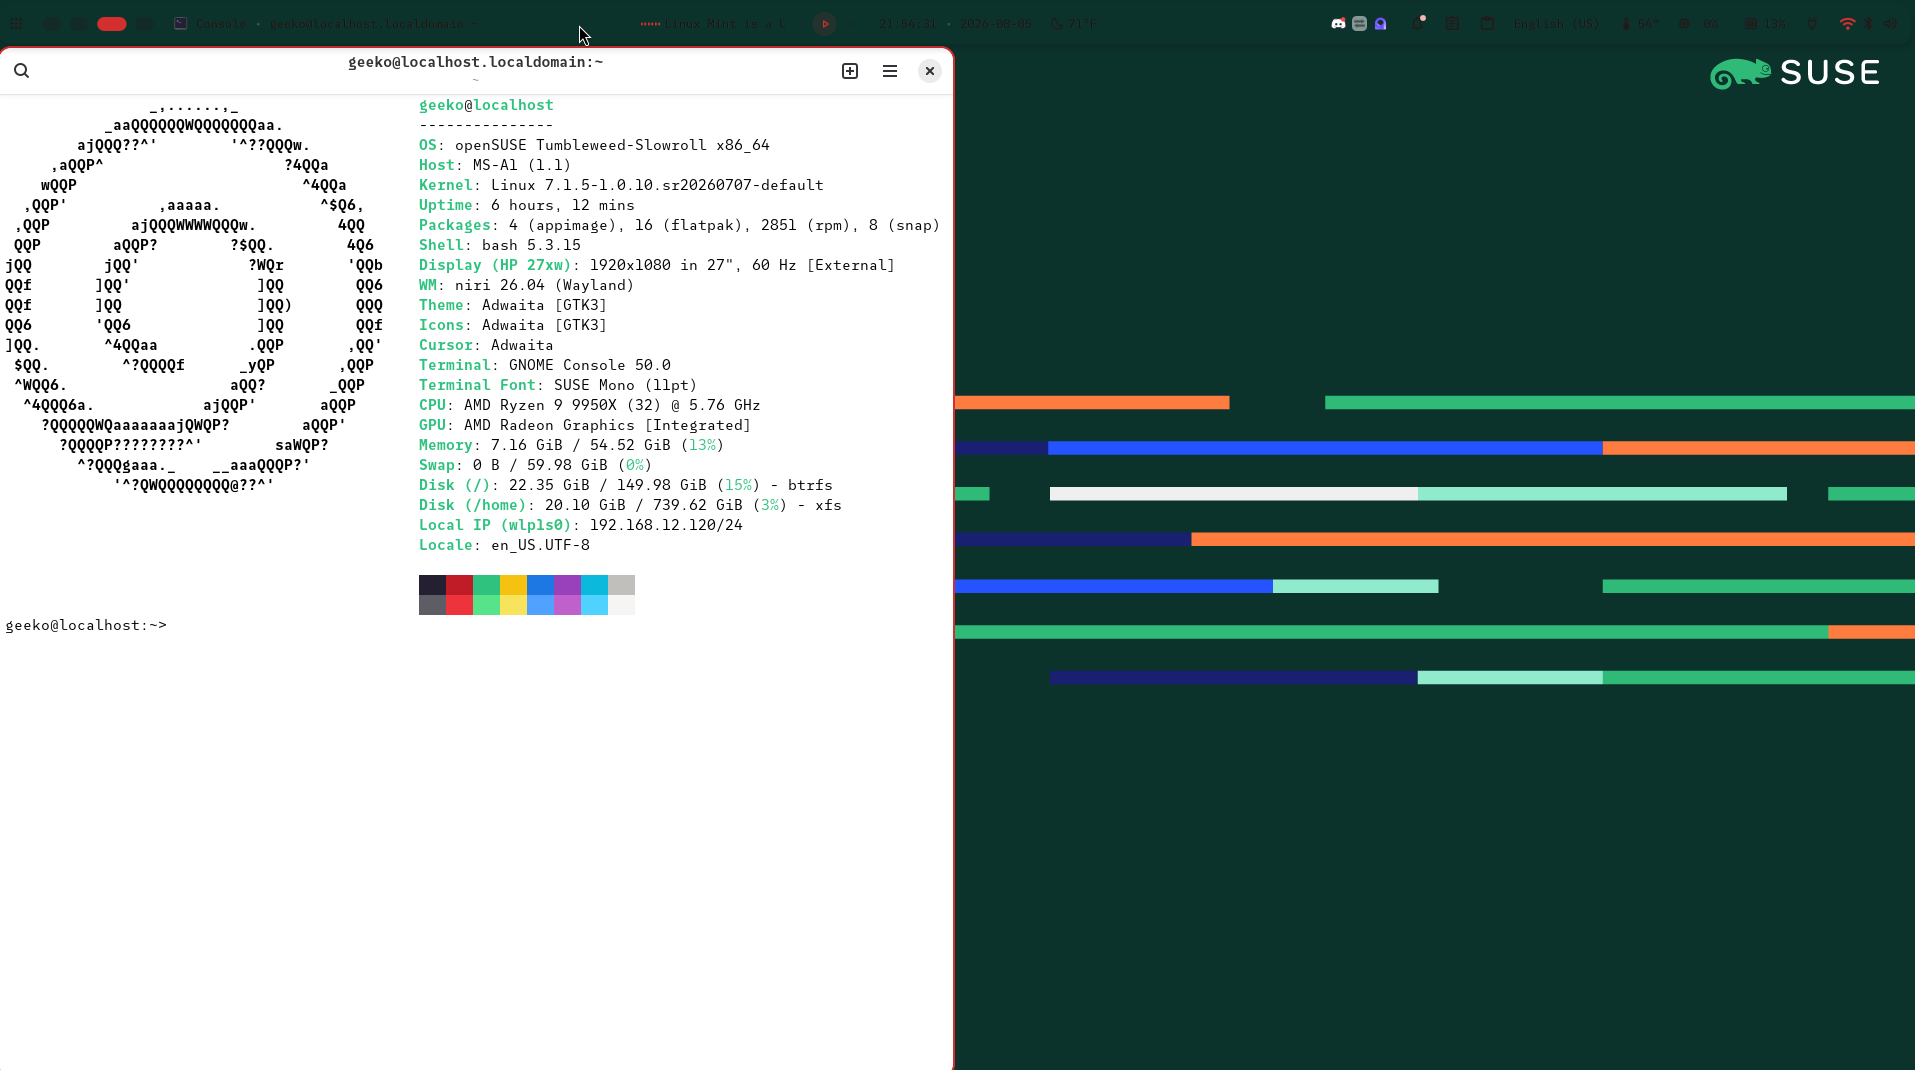This screenshot has height=1070, width=1915.
Task: Click the Icons line 'Adwaita [GTK3]'
Action: click(513, 325)
